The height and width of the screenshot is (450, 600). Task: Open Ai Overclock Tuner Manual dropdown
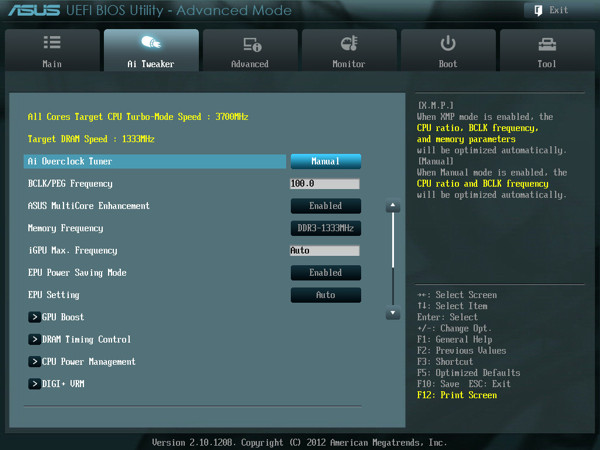(326, 161)
